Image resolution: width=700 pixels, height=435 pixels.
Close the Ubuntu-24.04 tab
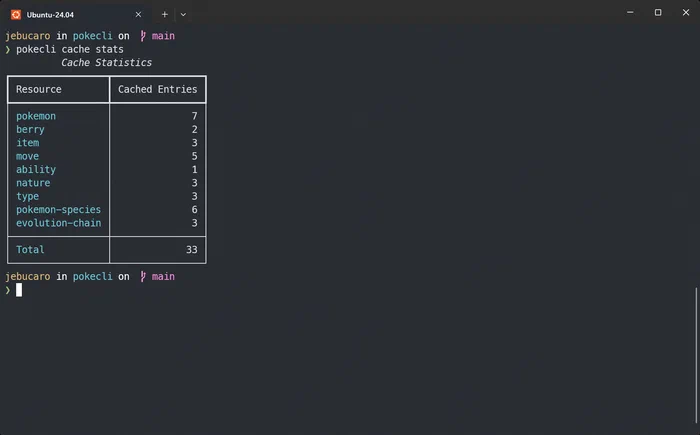(x=138, y=15)
